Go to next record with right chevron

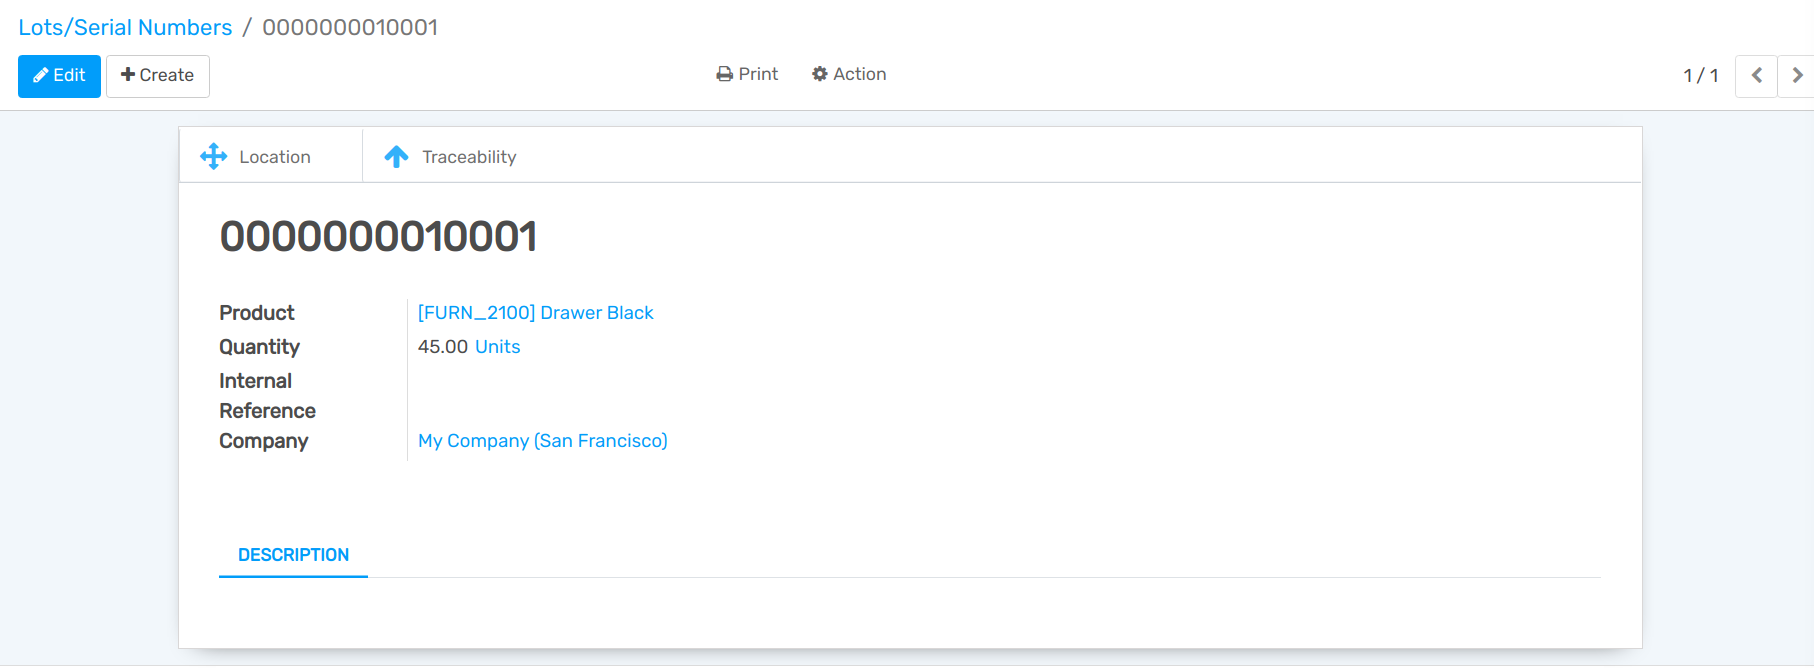[1796, 76]
